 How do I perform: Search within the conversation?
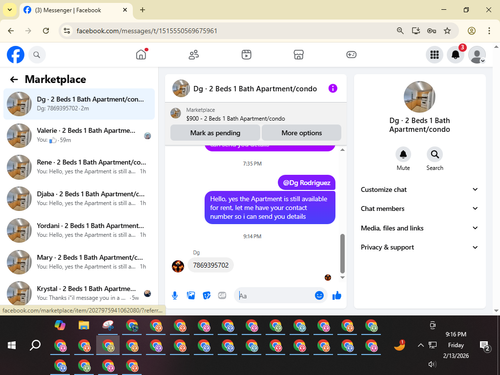tap(435, 154)
